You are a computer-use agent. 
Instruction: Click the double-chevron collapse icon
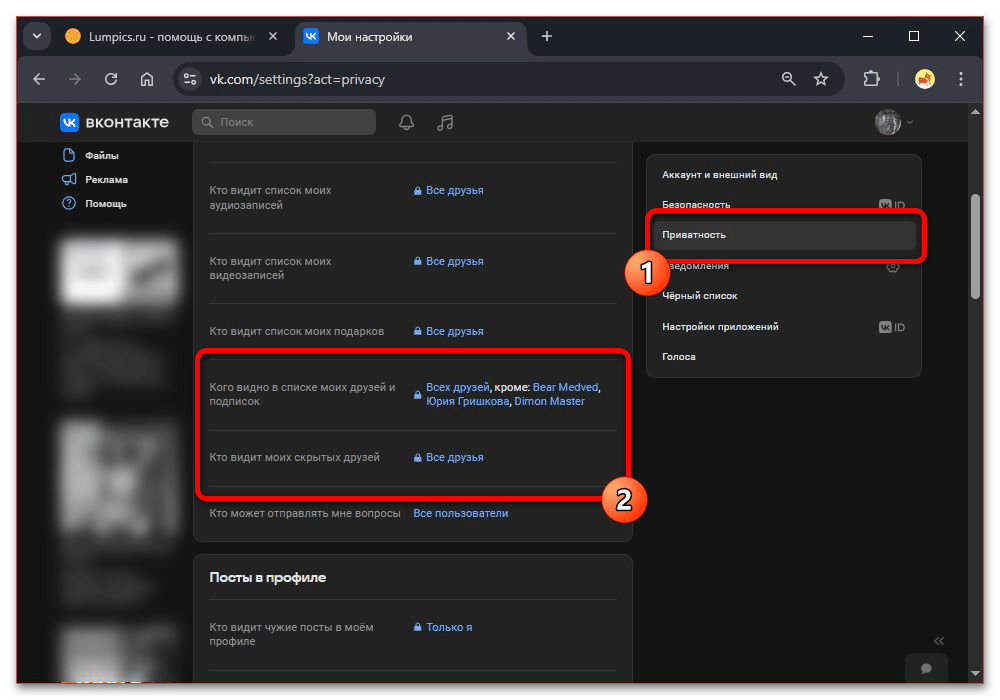pos(939,641)
